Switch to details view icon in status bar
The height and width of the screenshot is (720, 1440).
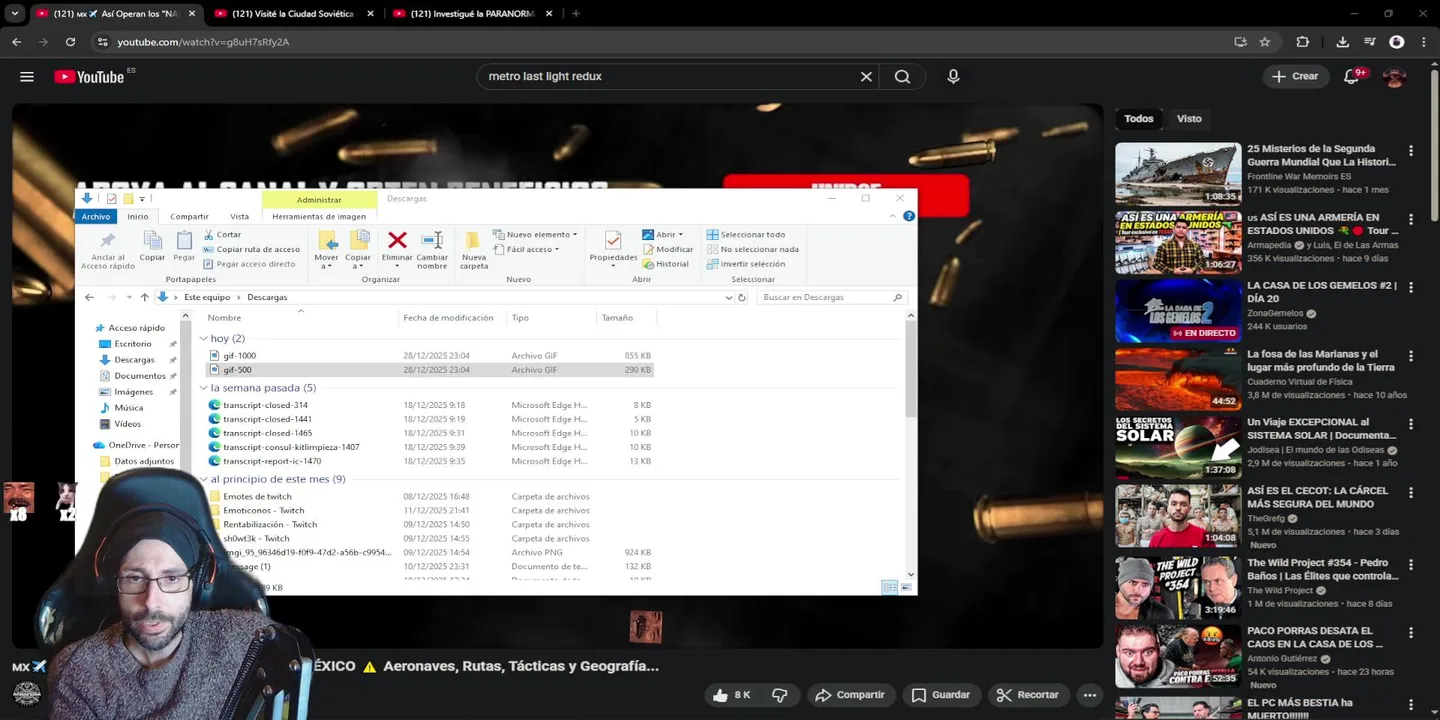pos(889,587)
